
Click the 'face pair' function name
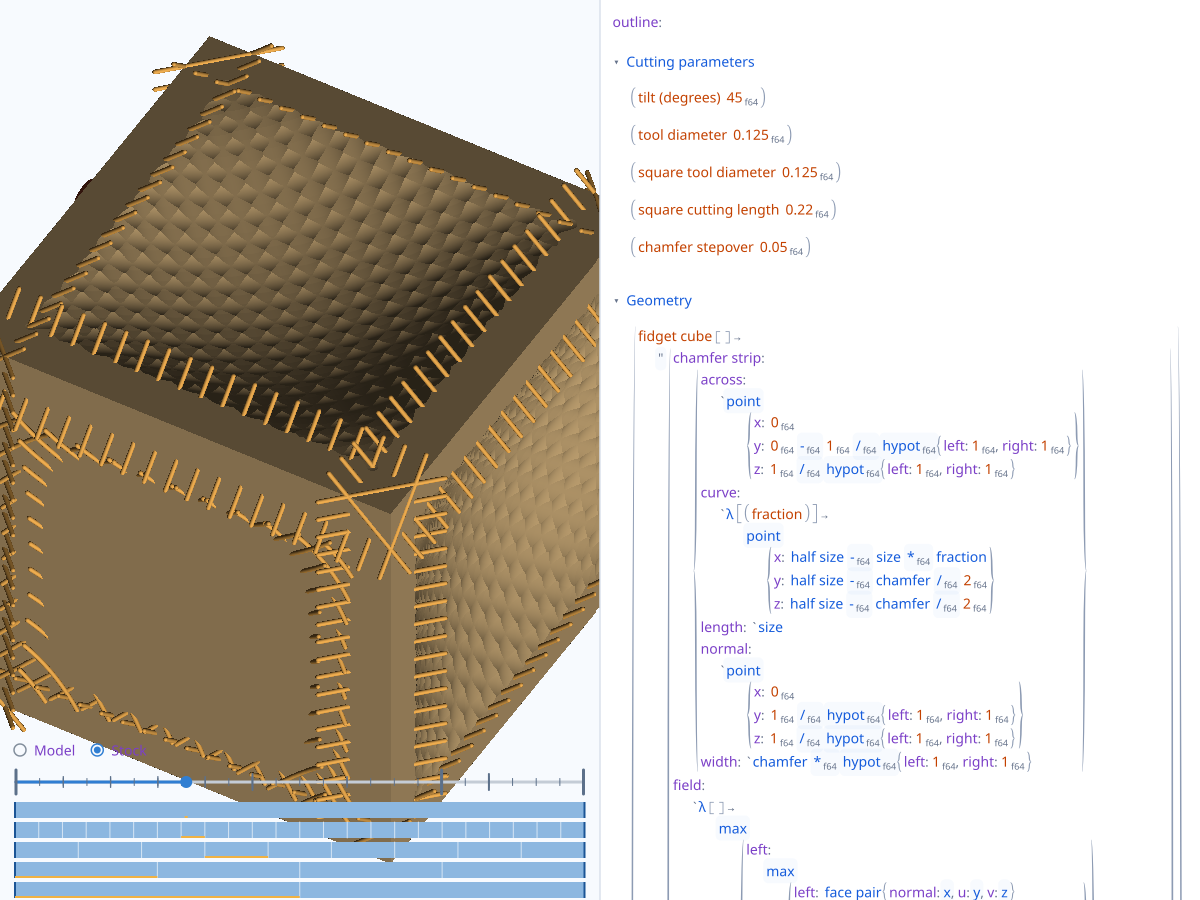(x=853, y=892)
